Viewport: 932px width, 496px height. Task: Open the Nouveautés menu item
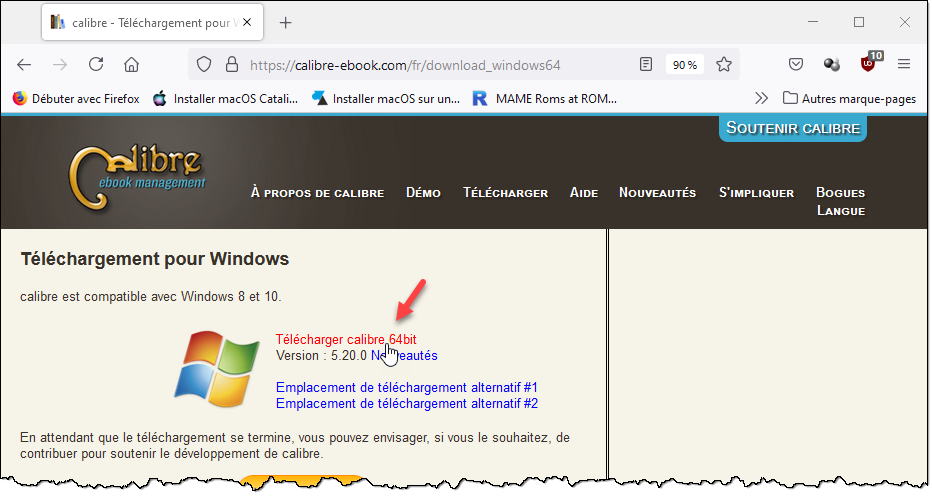pos(657,193)
